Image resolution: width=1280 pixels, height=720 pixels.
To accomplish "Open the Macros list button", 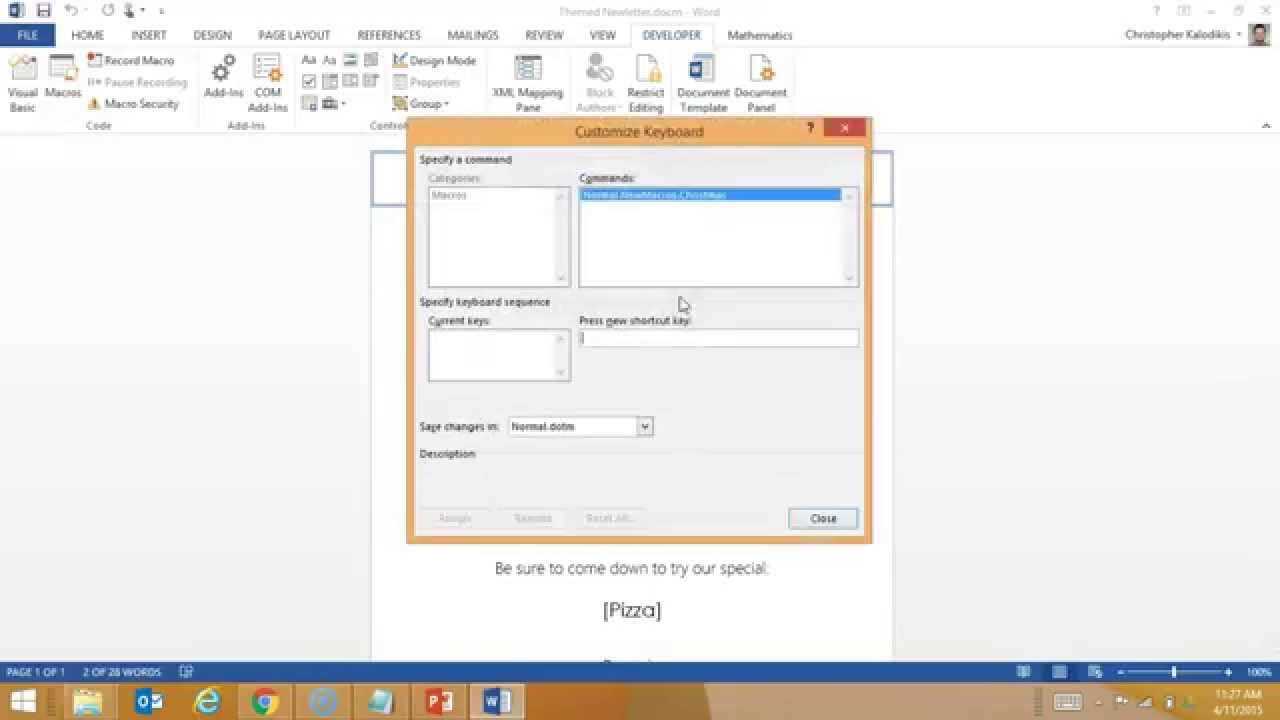I will pos(62,78).
